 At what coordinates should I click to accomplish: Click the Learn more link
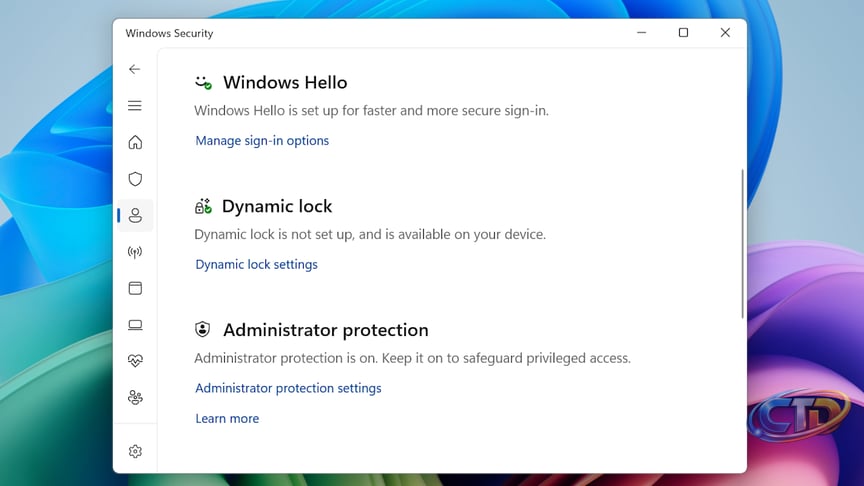point(227,418)
